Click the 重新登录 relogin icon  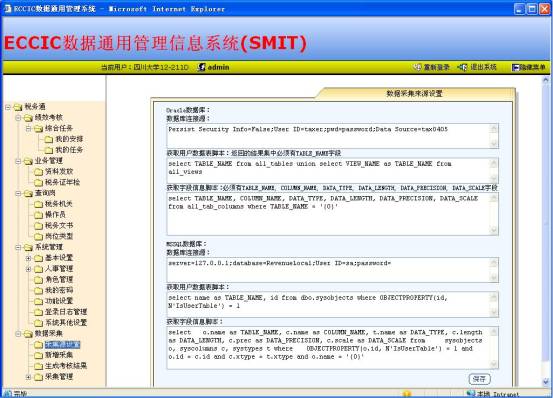click(x=417, y=67)
